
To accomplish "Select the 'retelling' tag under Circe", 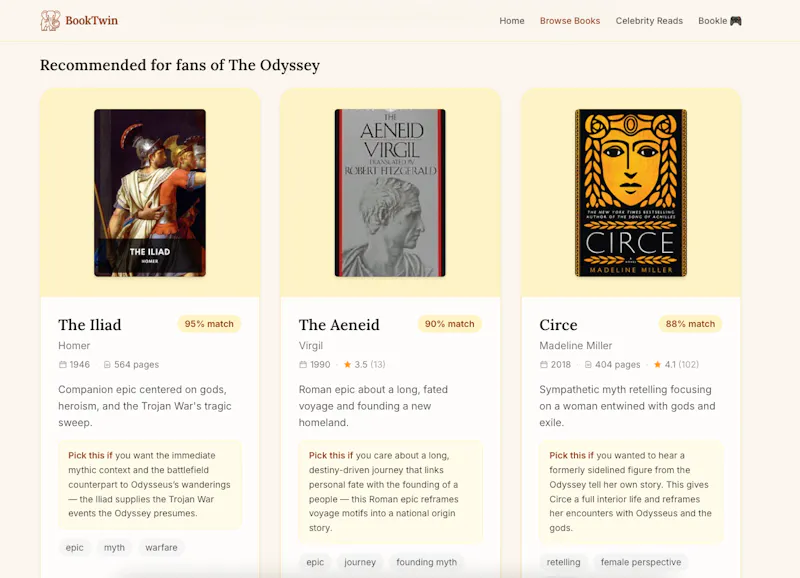I will coord(563,562).
